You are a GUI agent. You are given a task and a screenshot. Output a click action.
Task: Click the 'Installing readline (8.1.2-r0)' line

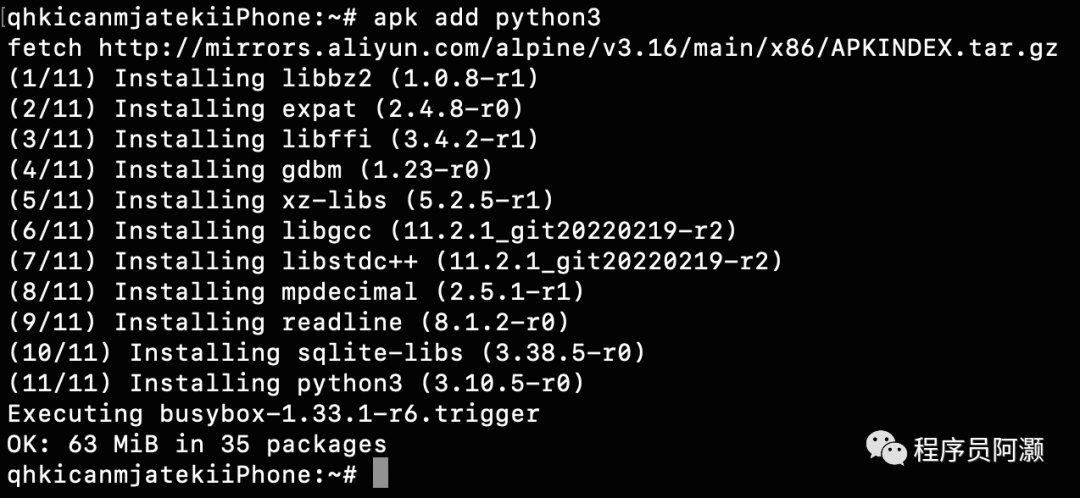coord(288,322)
